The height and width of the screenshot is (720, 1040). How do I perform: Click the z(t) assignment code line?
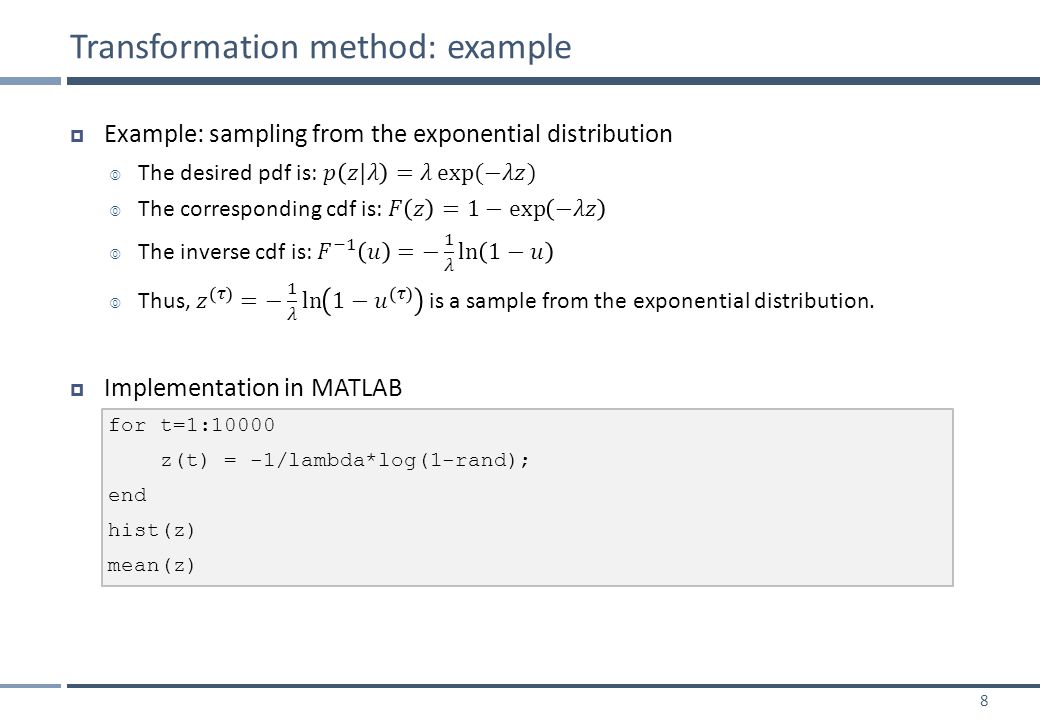[x=345, y=460]
